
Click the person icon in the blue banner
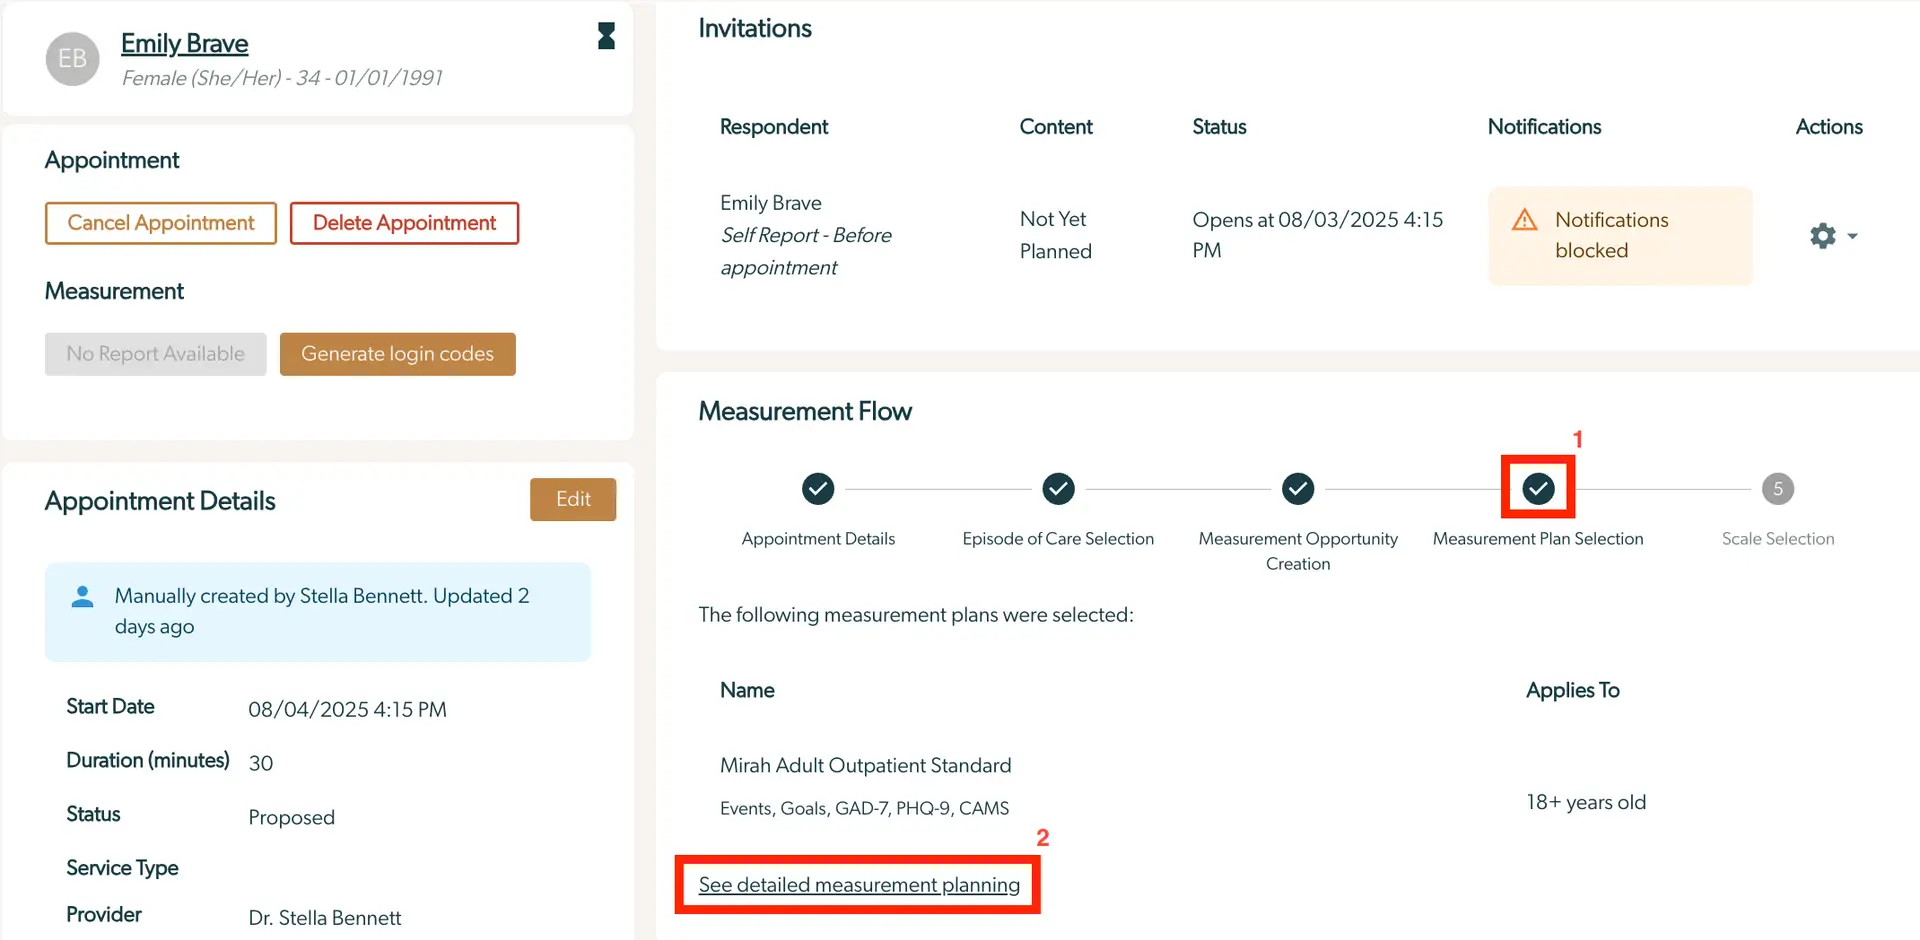[x=82, y=596]
